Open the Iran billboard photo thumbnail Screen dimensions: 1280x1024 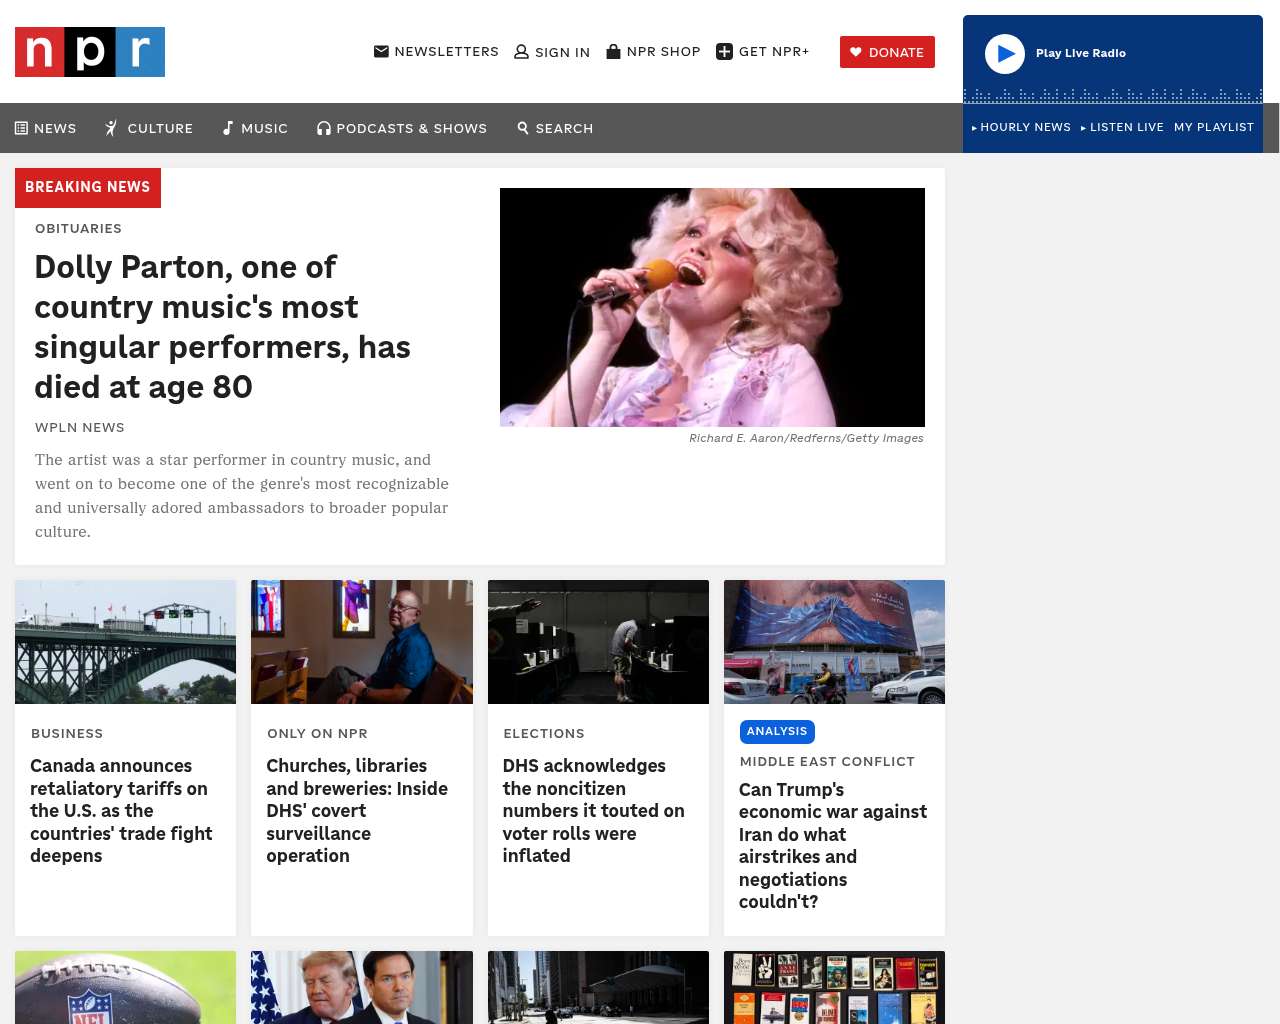(x=834, y=642)
